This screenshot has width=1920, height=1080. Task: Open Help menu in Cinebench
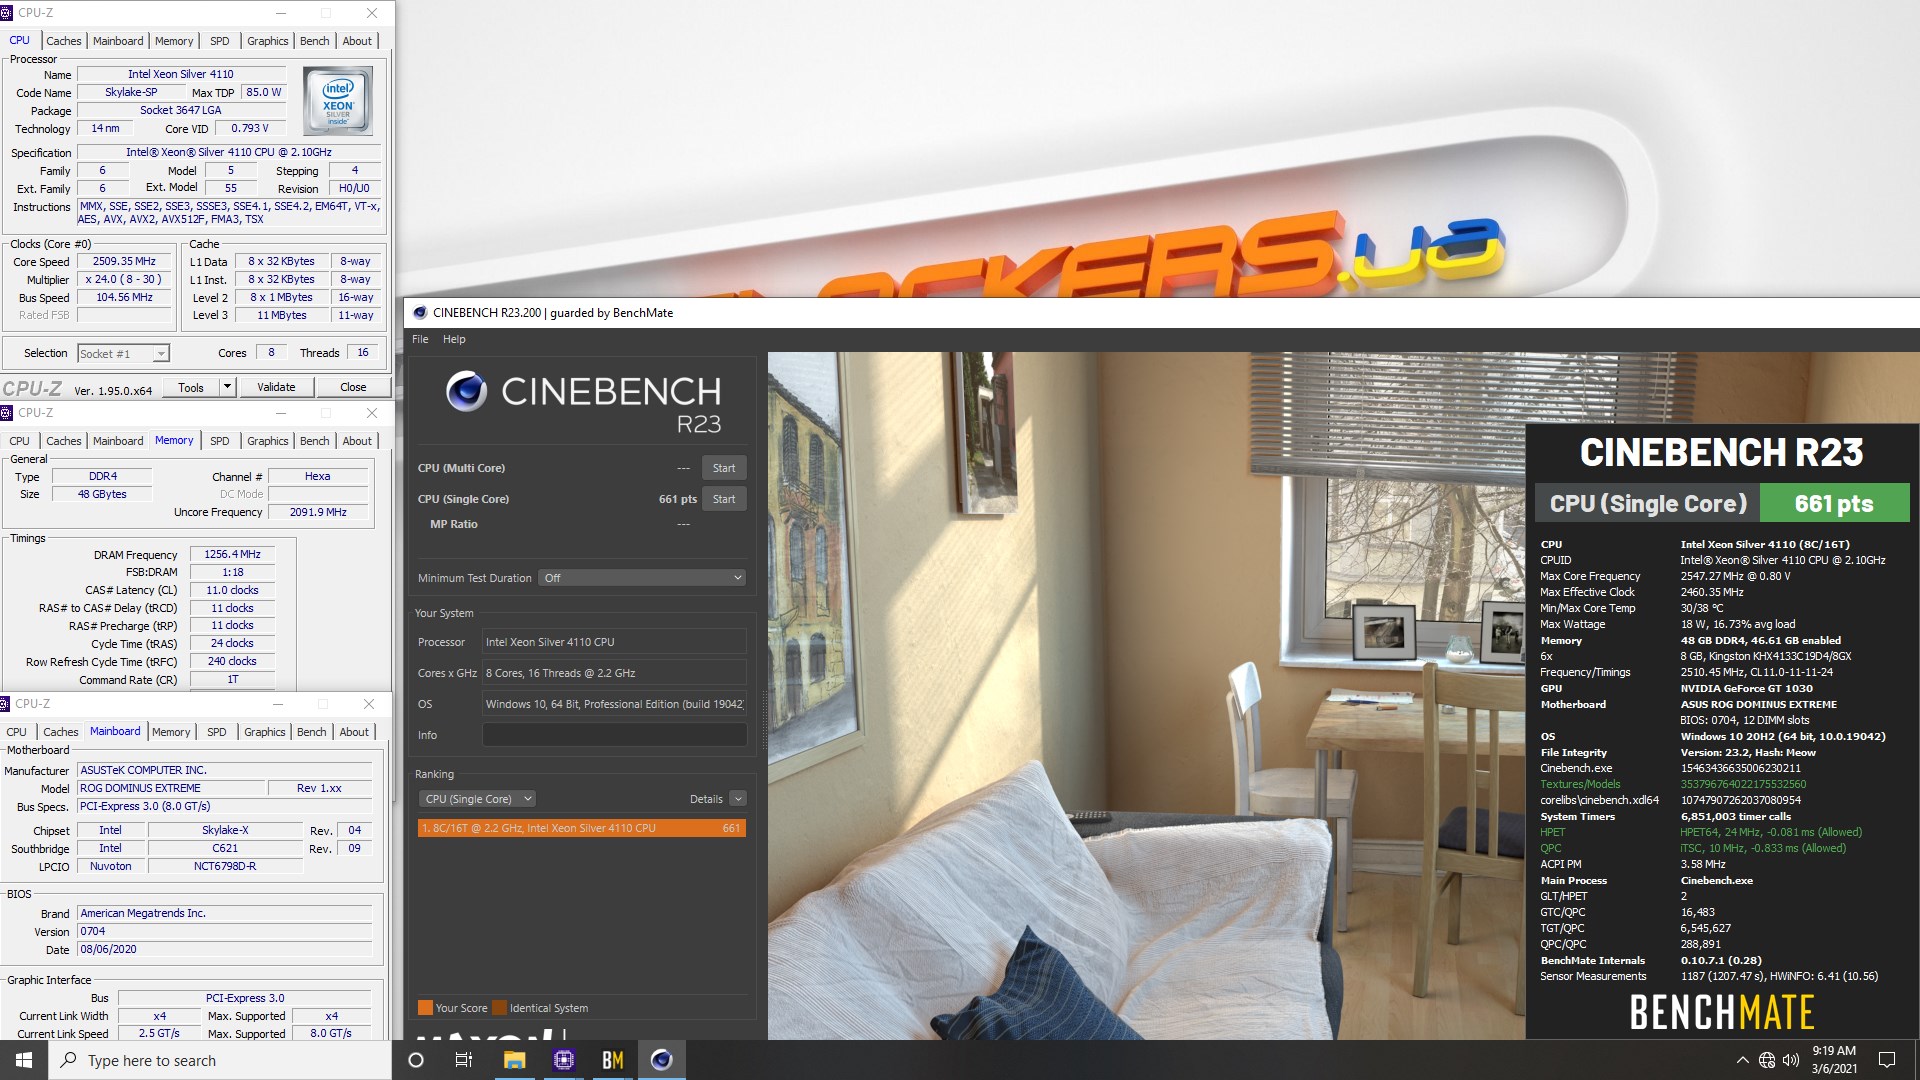coord(454,339)
